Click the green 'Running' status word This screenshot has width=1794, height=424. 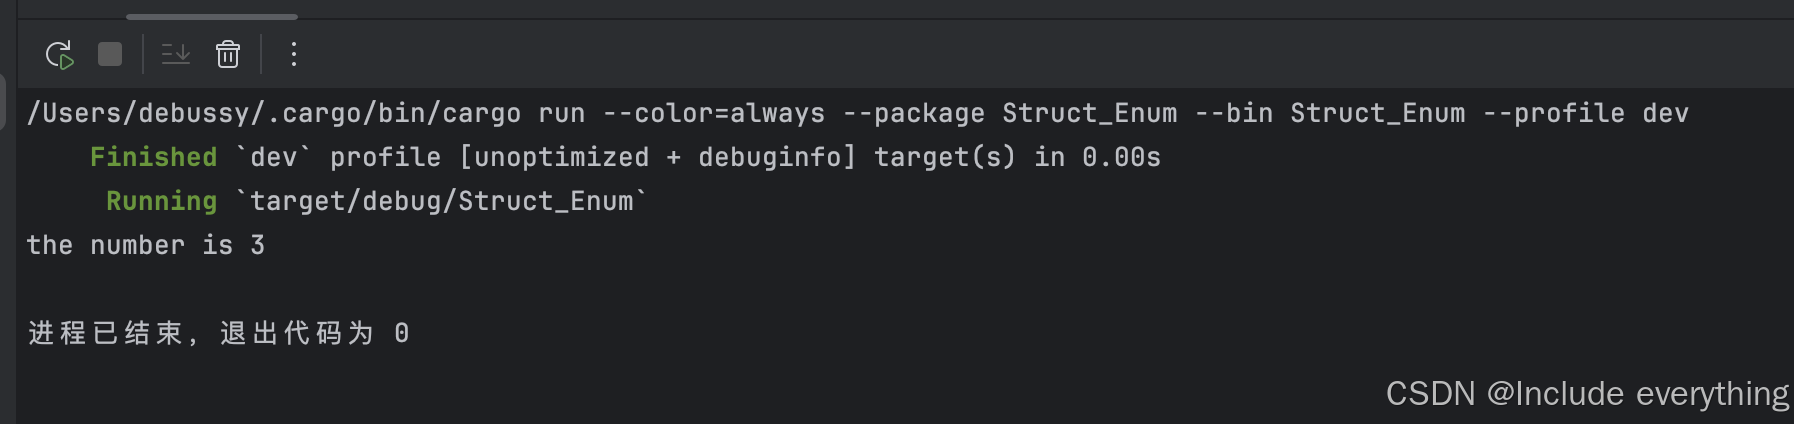click(x=161, y=201)
